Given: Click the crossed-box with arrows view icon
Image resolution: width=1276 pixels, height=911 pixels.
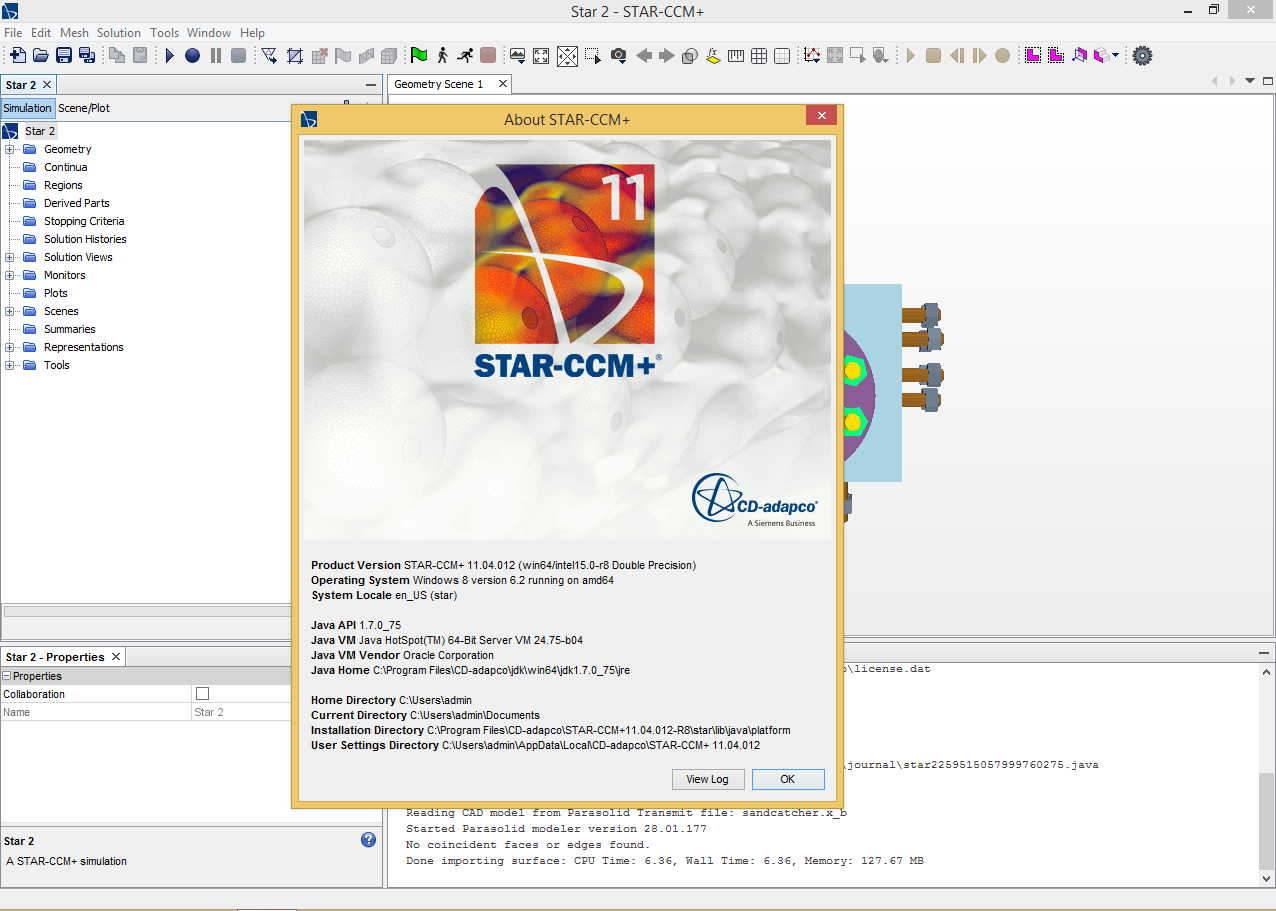Looking at the screenshot, I should point(567,56).
